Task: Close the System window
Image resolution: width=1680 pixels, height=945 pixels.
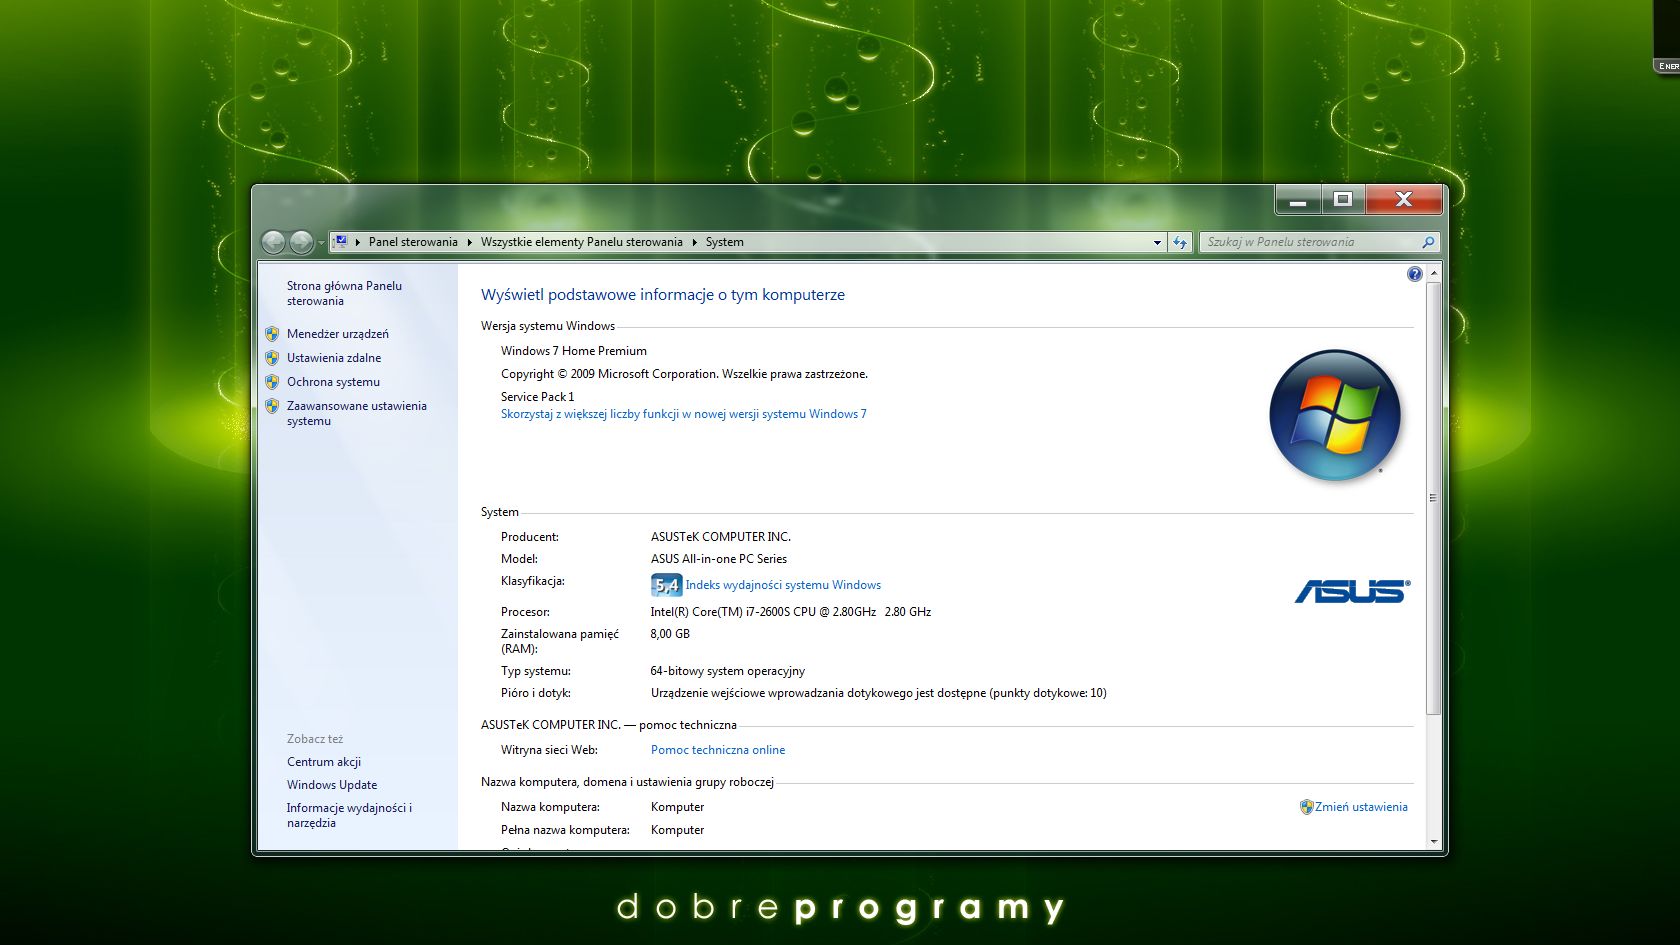Action: (x=1404, y=200)
